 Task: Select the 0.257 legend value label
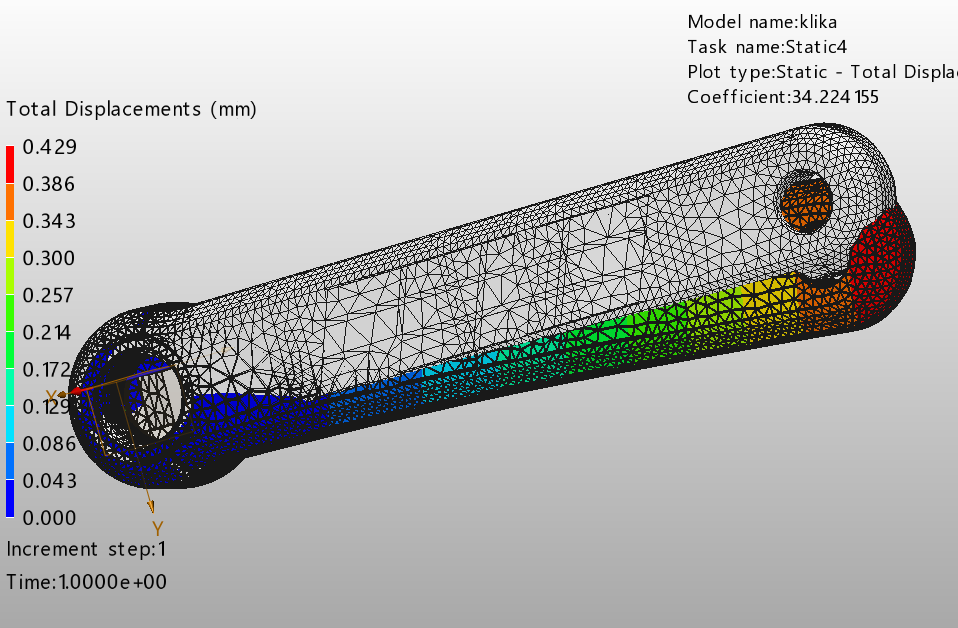point(43,295)
